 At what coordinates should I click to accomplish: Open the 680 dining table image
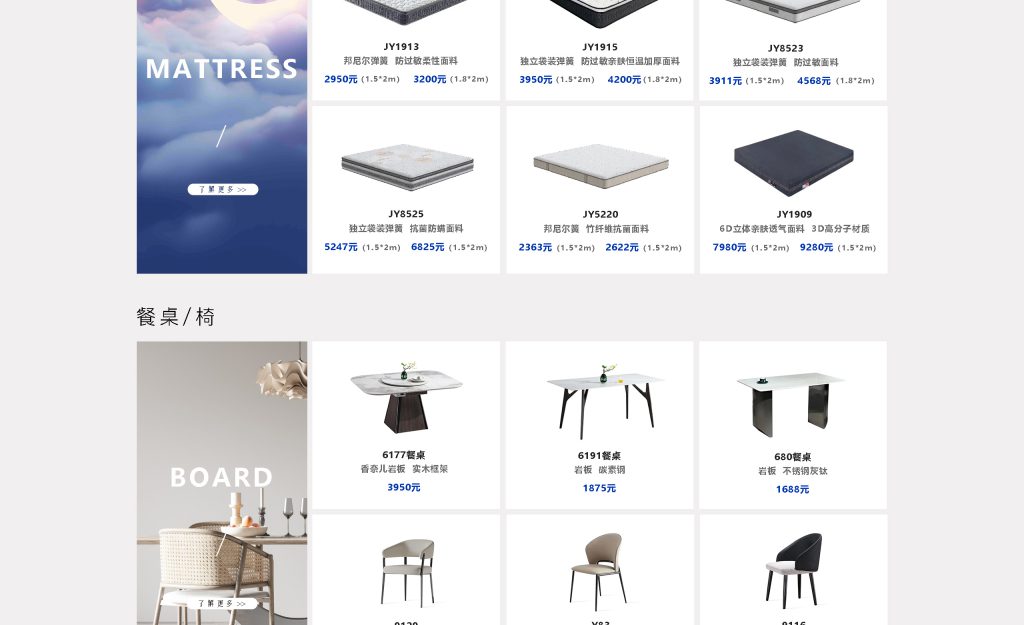tap(791, 405)
